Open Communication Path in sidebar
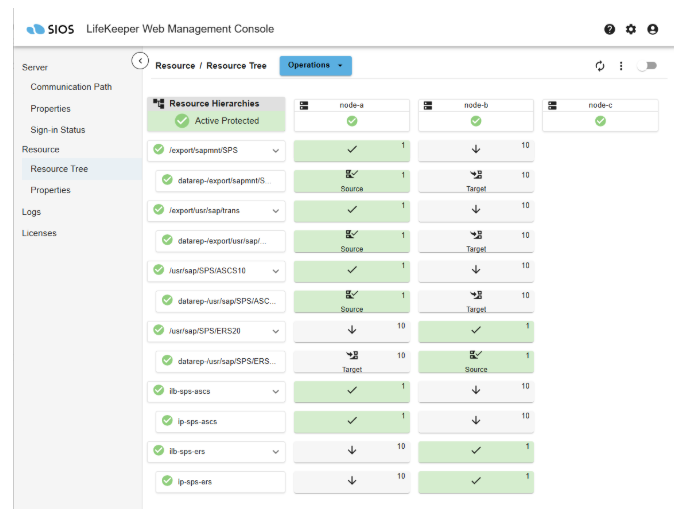The width and height of the screenshot is (676, 511). (x=71, y=87)
